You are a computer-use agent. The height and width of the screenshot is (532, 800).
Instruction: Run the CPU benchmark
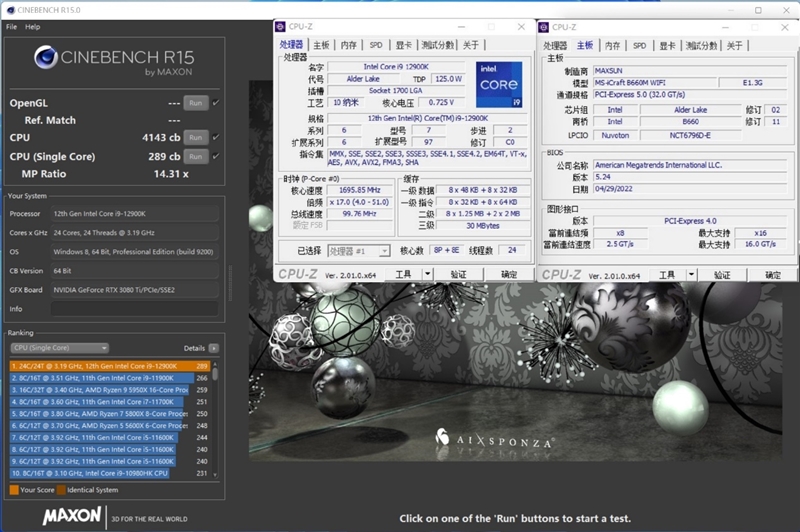click(196, 137)
